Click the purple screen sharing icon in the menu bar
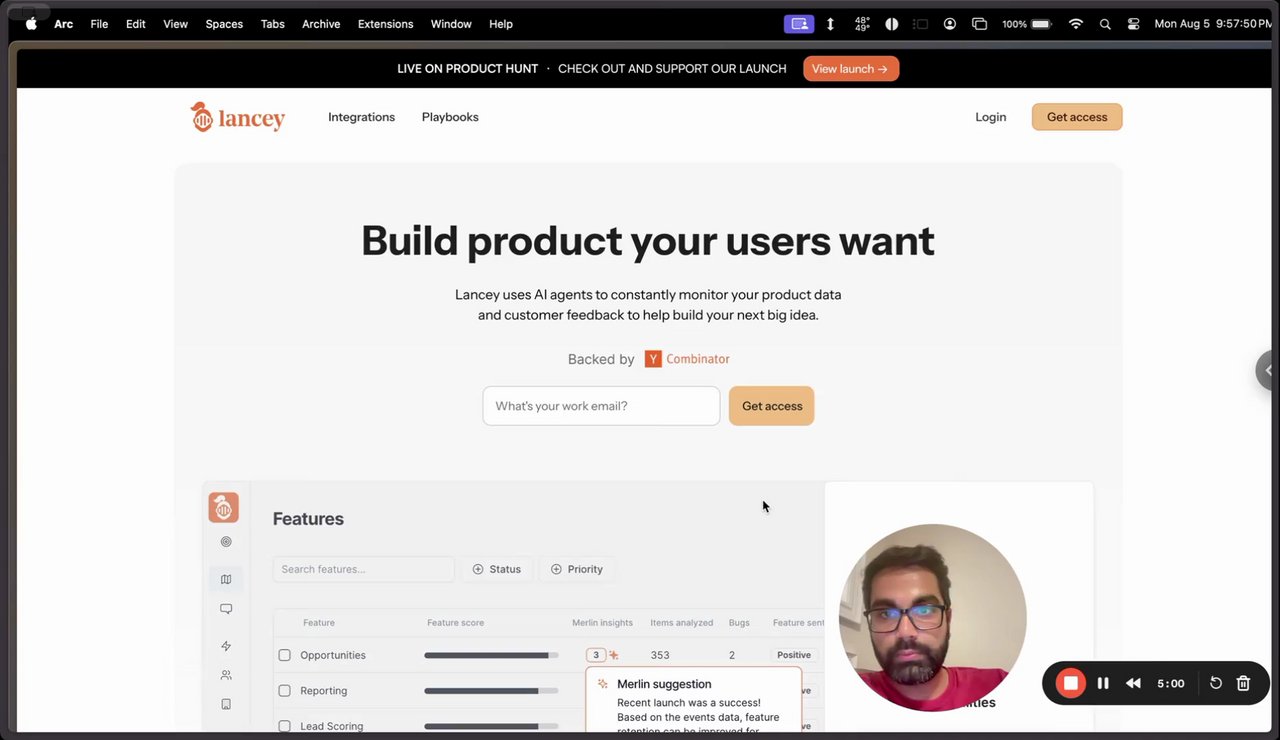 point(799,24)
